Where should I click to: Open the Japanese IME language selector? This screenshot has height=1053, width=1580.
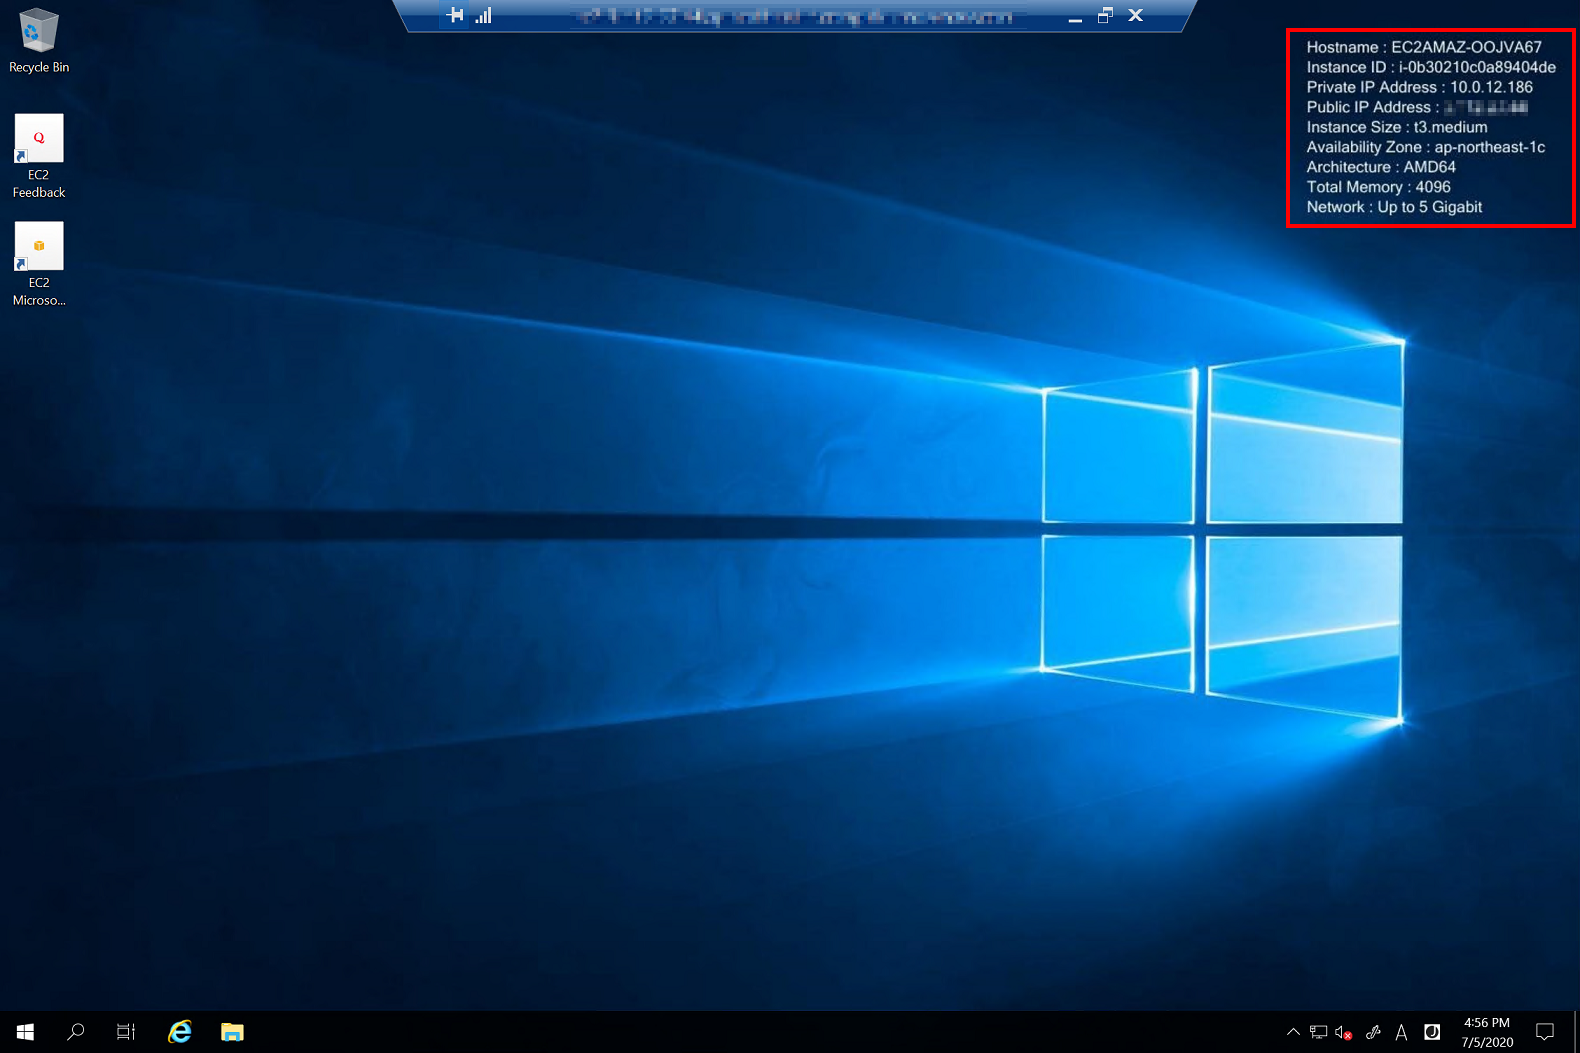pos(1432,1032)
